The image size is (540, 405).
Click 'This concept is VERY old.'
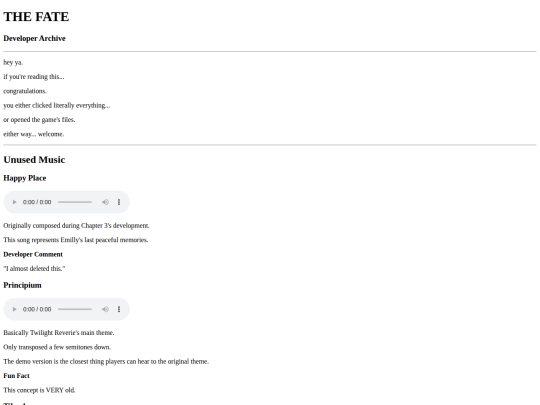pos(39,390)
